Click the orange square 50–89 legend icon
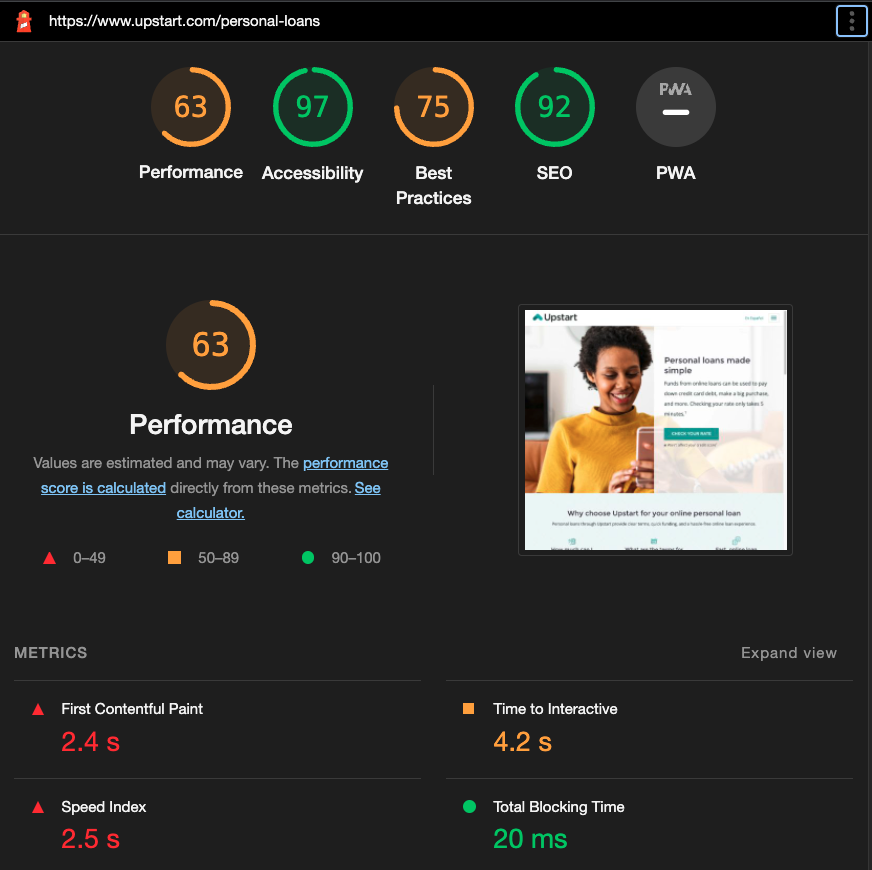Screen dimensions: 872x870 [175, 557]
